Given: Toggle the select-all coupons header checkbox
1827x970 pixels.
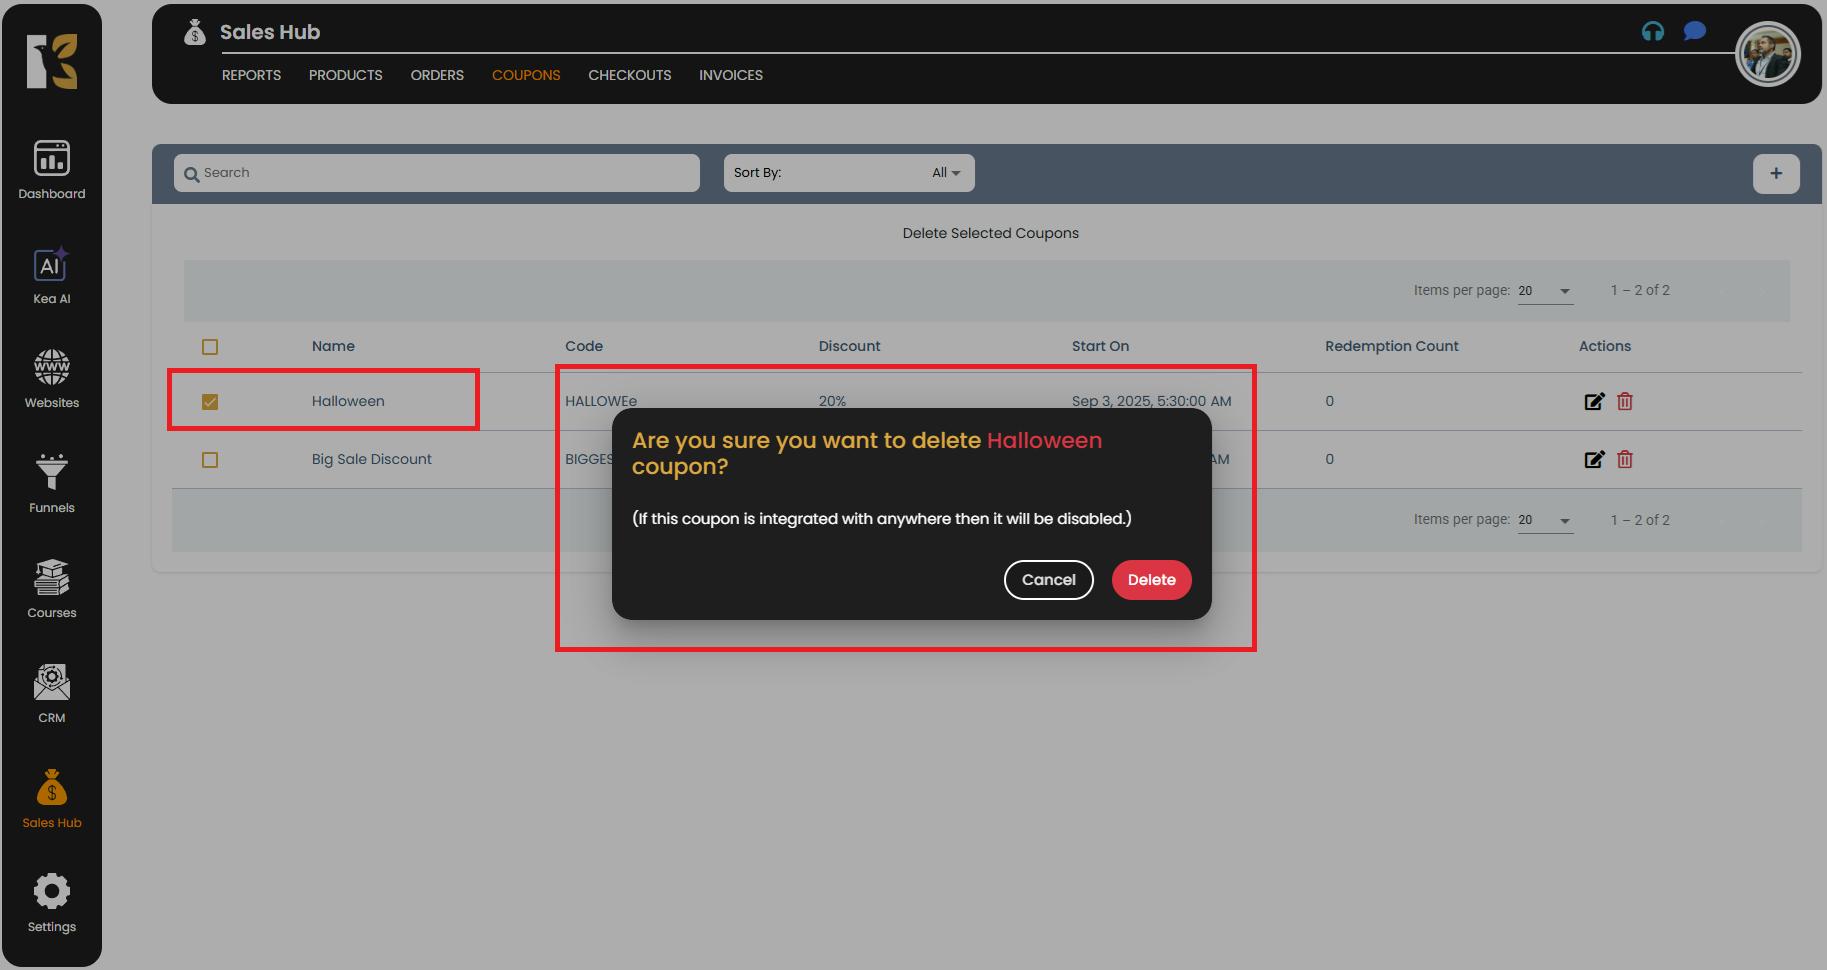Looking at the screenshot, I should pos(210,347).
